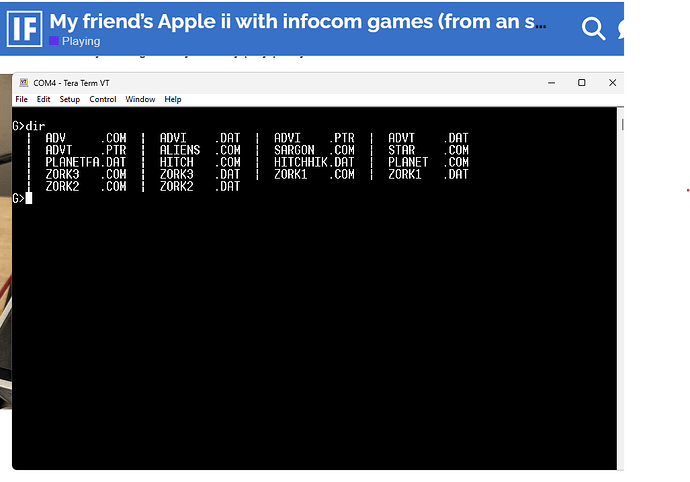Close the Tera Term window
The image size is (690, 482).
(x=612, y=83)
